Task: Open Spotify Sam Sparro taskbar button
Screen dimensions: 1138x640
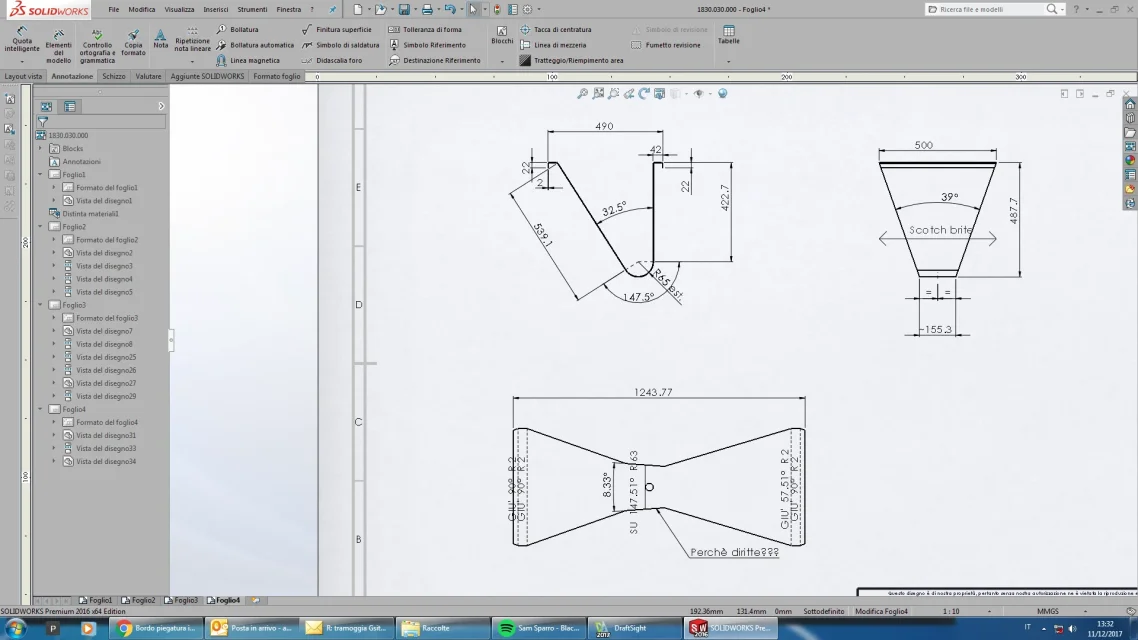Action: click(x=539, y=628)
